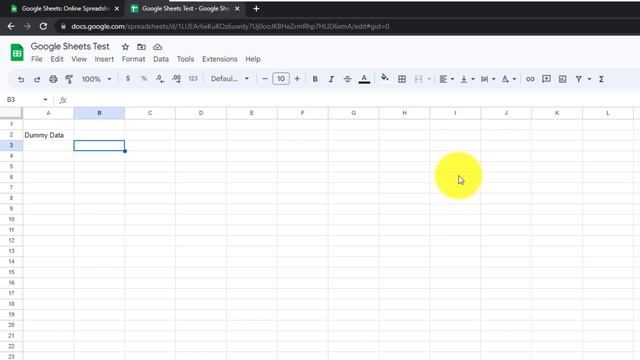The height and width of the screenshot is (360, 640).
Task: Open the font Default dropdown
Action: [x=229, y=79]
